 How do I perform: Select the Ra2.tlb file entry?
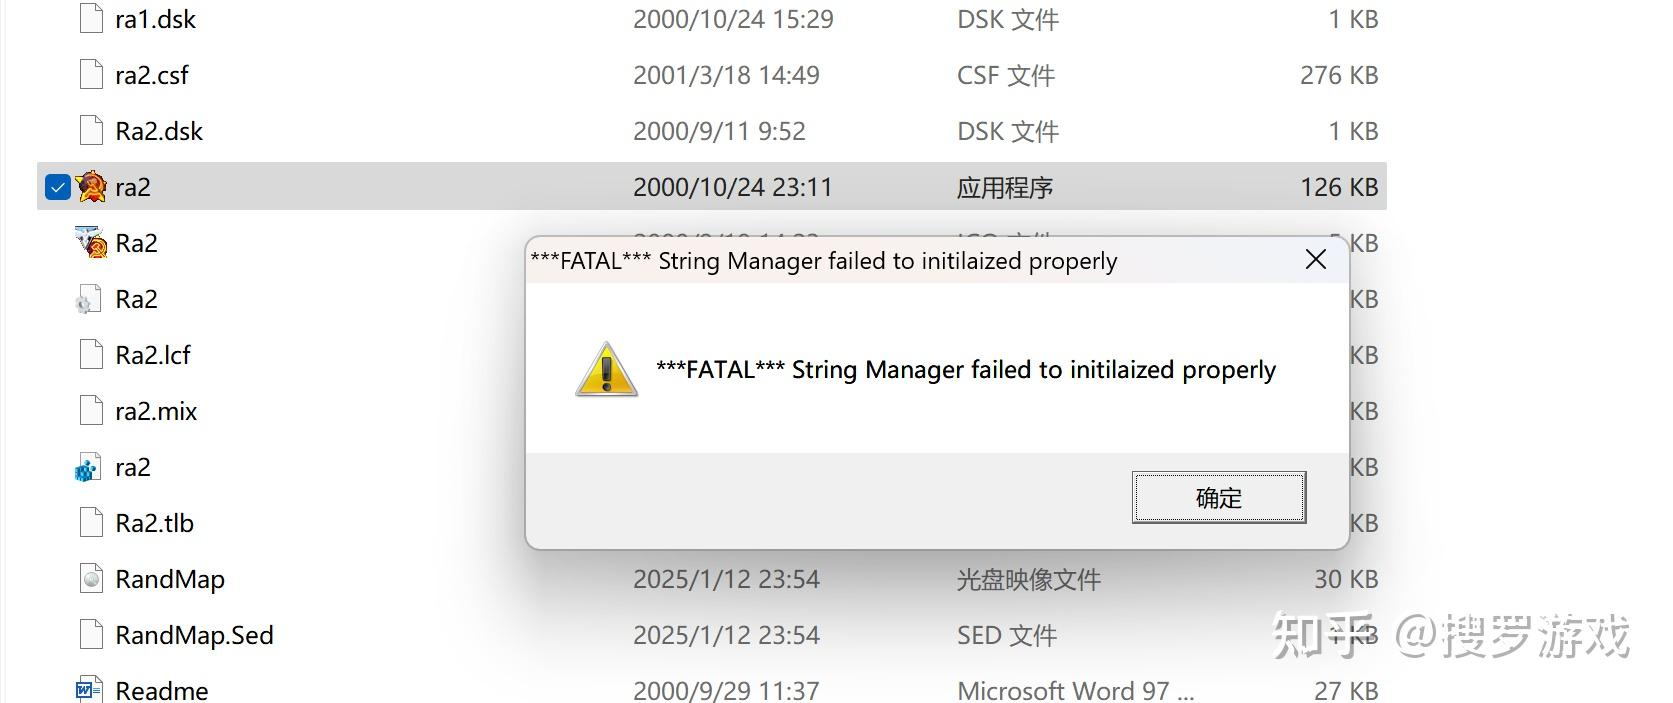(x=154, y=522)
